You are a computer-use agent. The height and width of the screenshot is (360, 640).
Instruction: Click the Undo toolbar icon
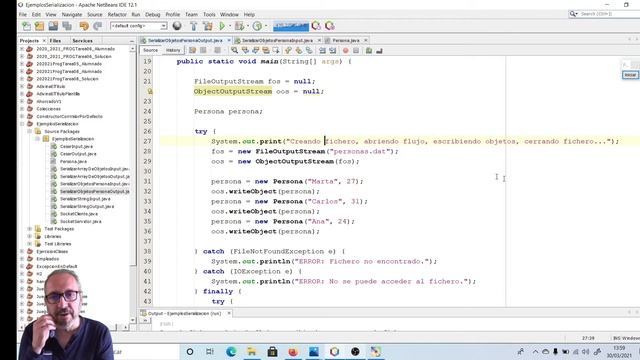point(84,26)
